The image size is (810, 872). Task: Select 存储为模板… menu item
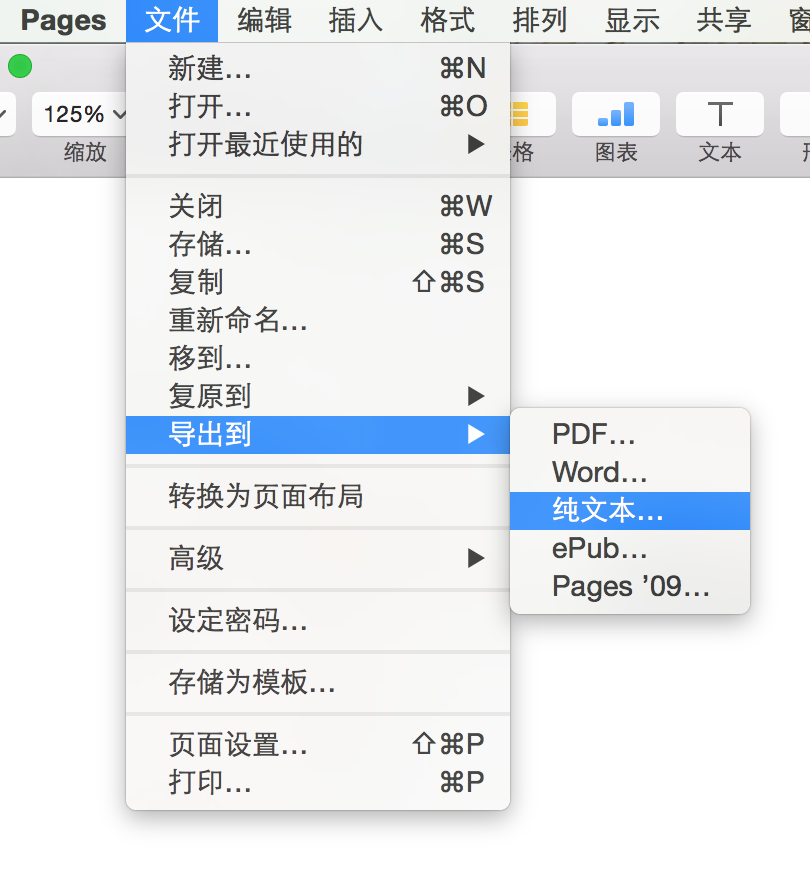[318, 682]
